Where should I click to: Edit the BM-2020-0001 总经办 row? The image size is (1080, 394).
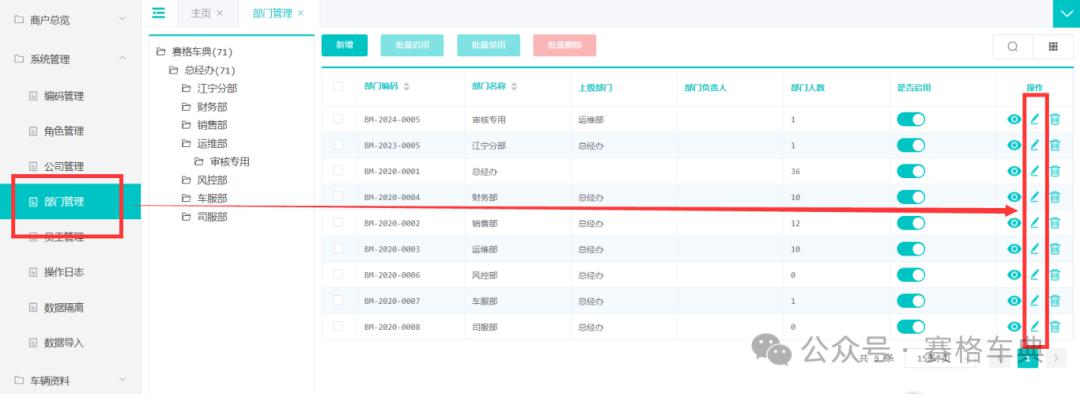[x=1034, y=171]
